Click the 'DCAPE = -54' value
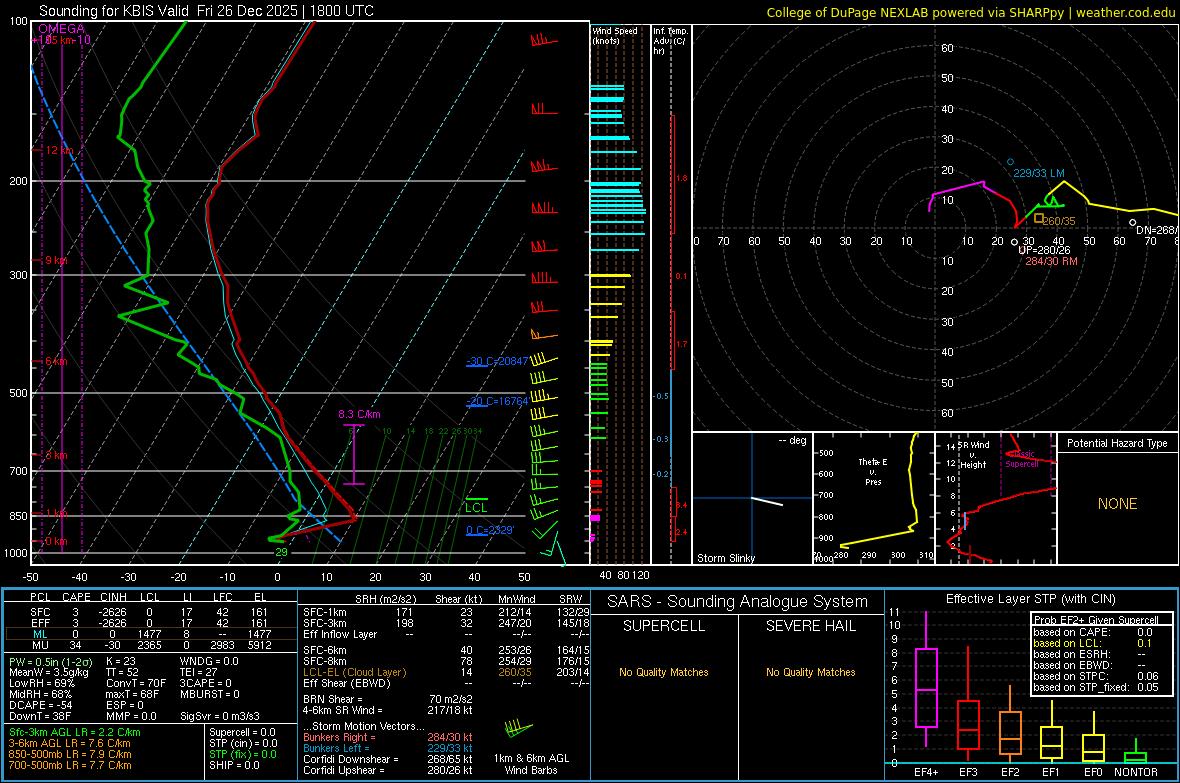This screenshot has width=1180, height=783. pyautogui.click(x=40, y=705)
